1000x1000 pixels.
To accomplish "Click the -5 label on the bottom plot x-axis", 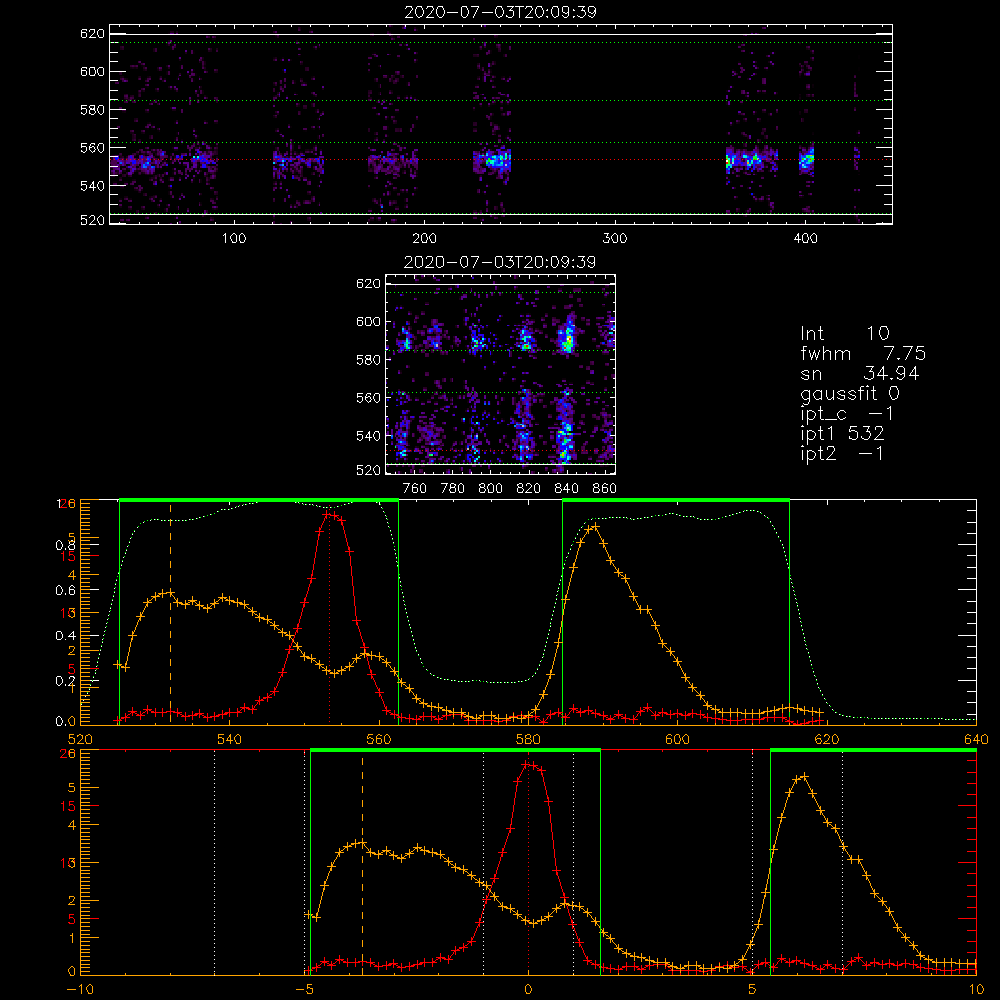I will [305, 989].
